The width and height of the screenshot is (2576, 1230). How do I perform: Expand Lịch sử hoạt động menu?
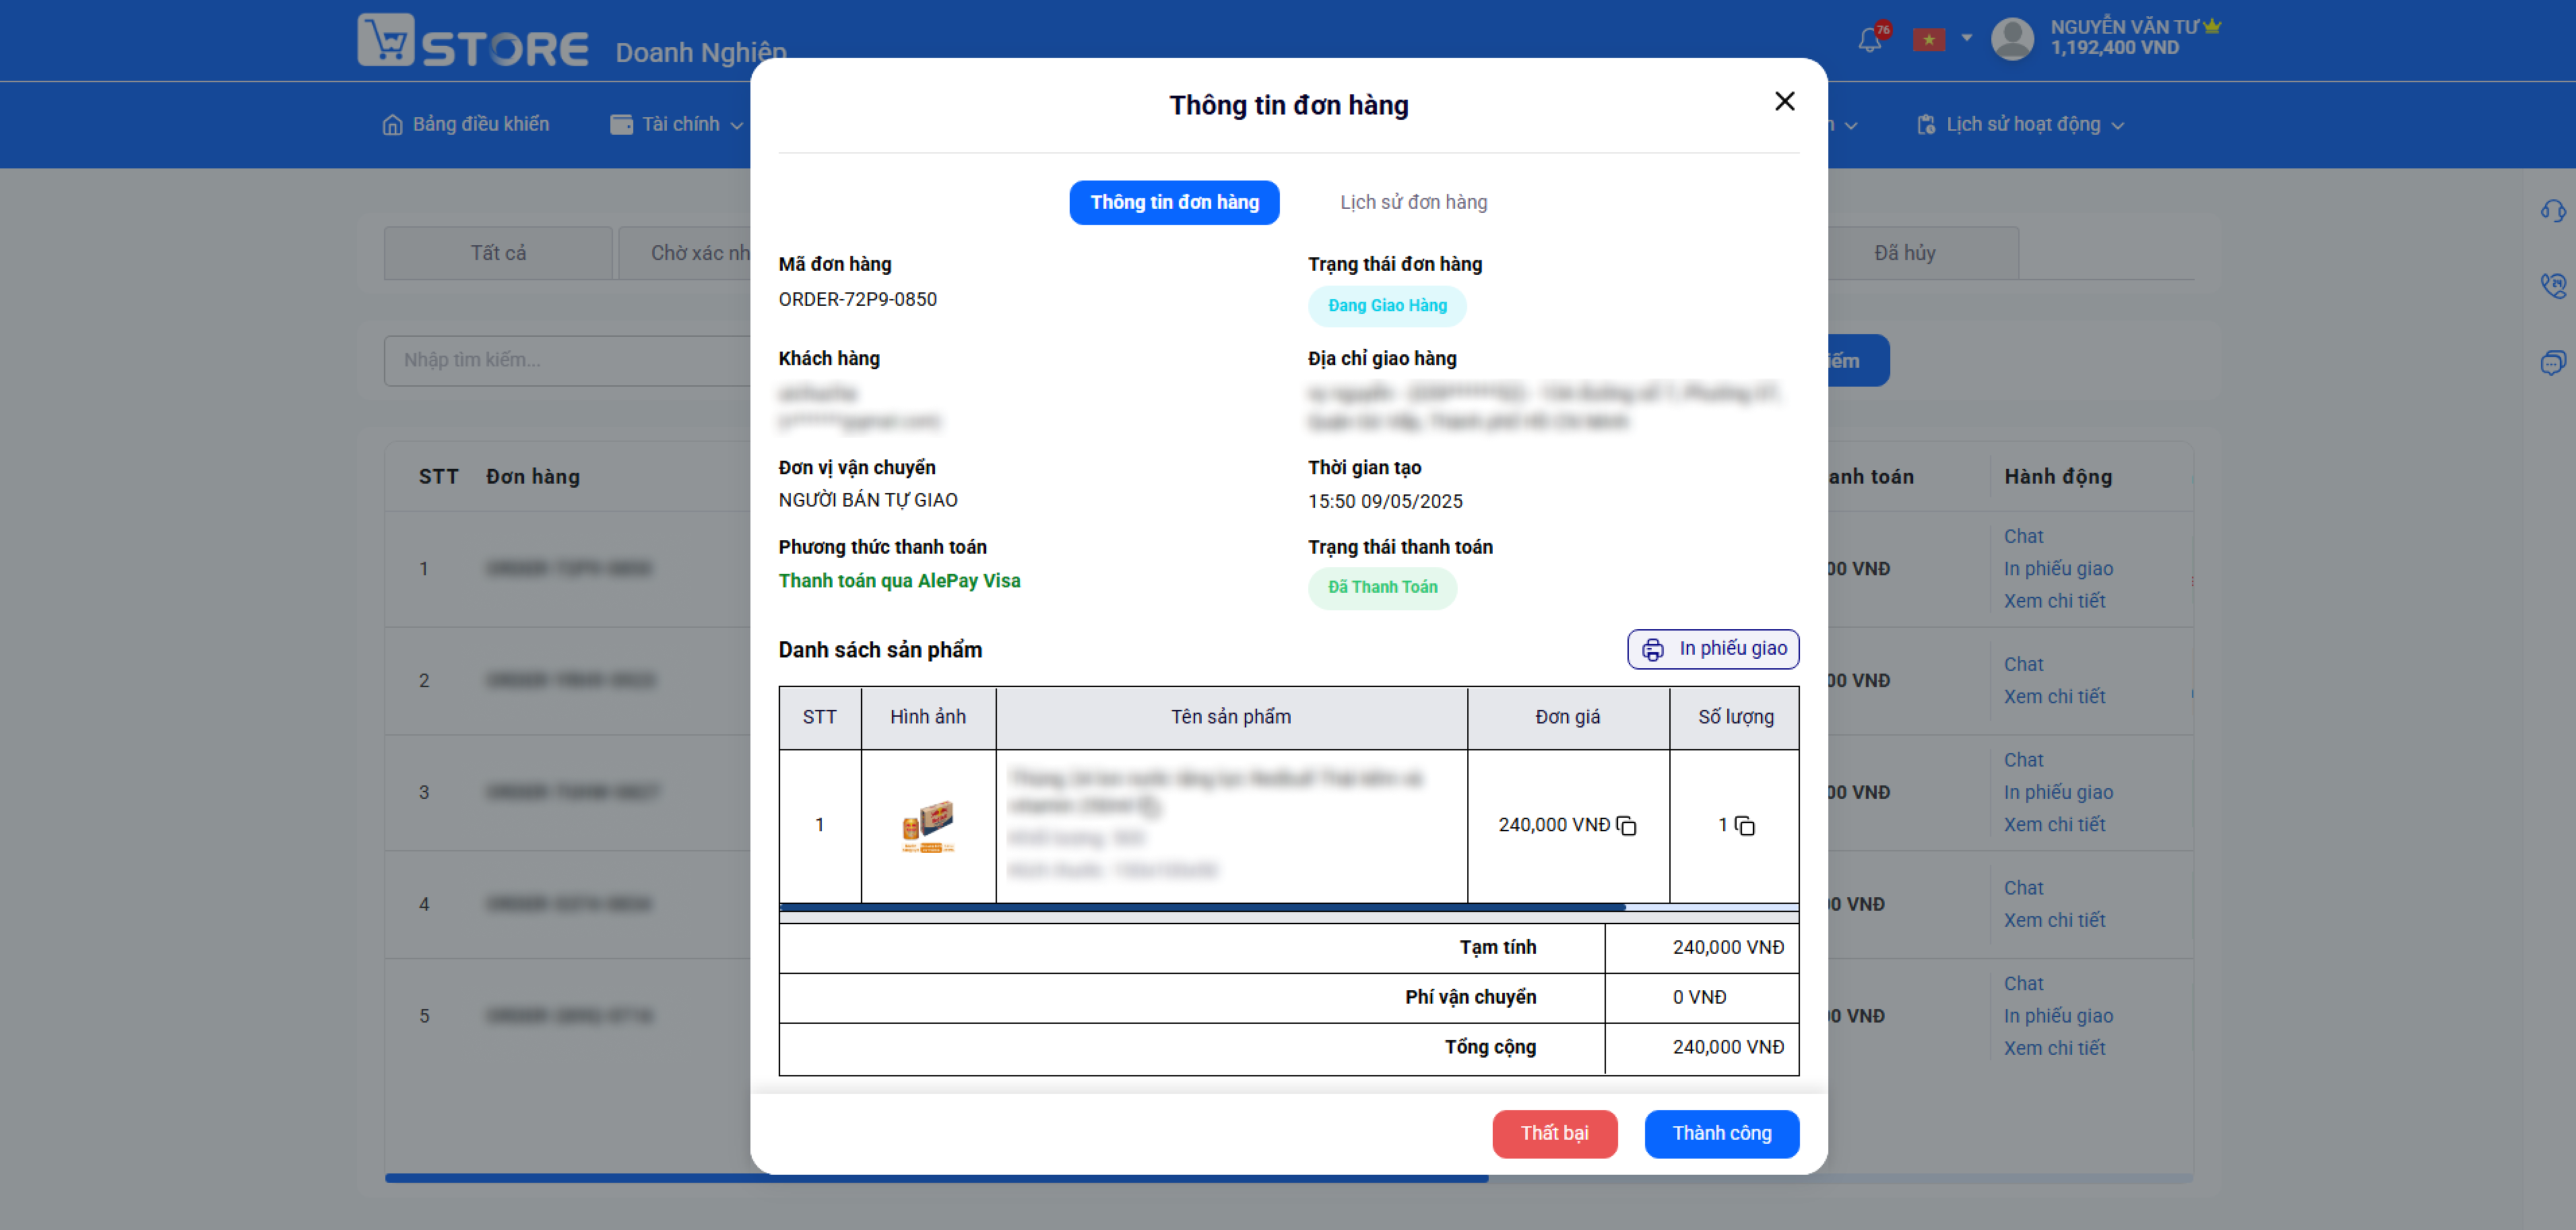pyautogui.click(x=2020, y=124)
